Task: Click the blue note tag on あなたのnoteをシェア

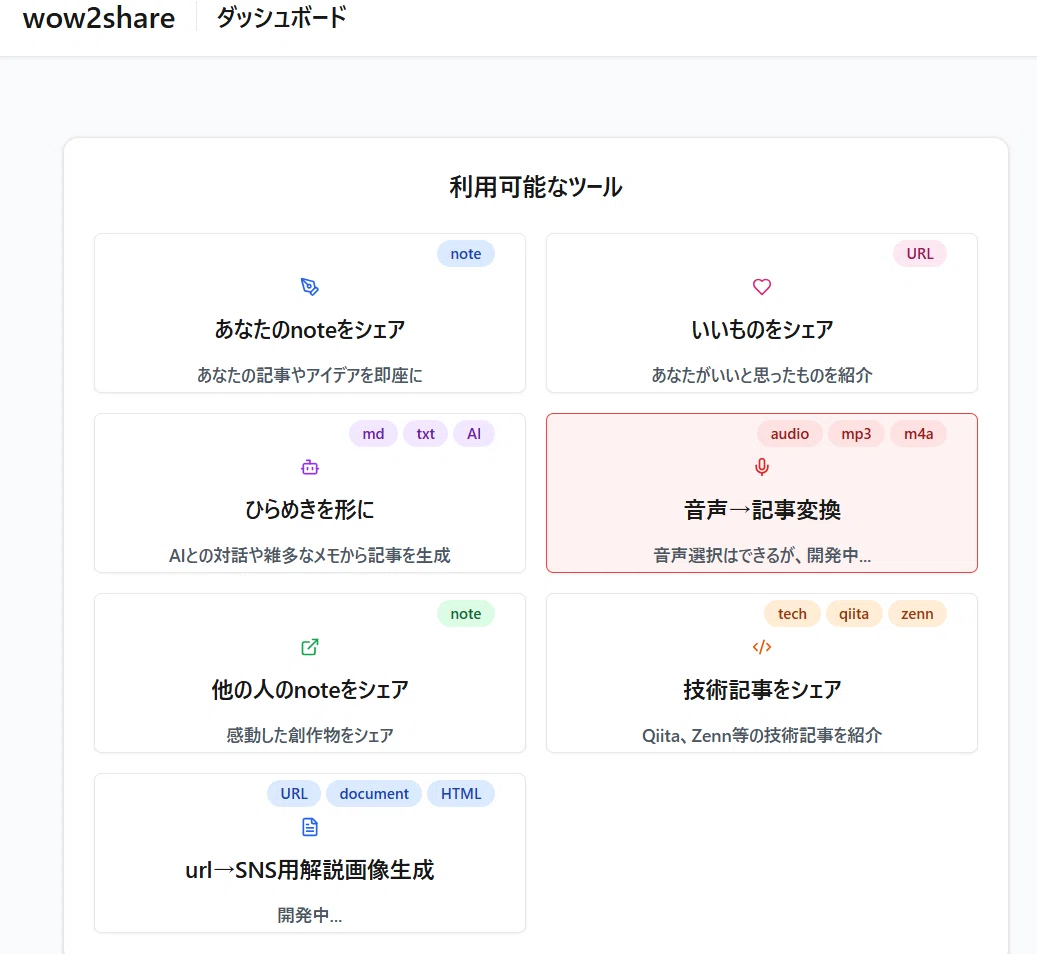Action: pos(466,254)
